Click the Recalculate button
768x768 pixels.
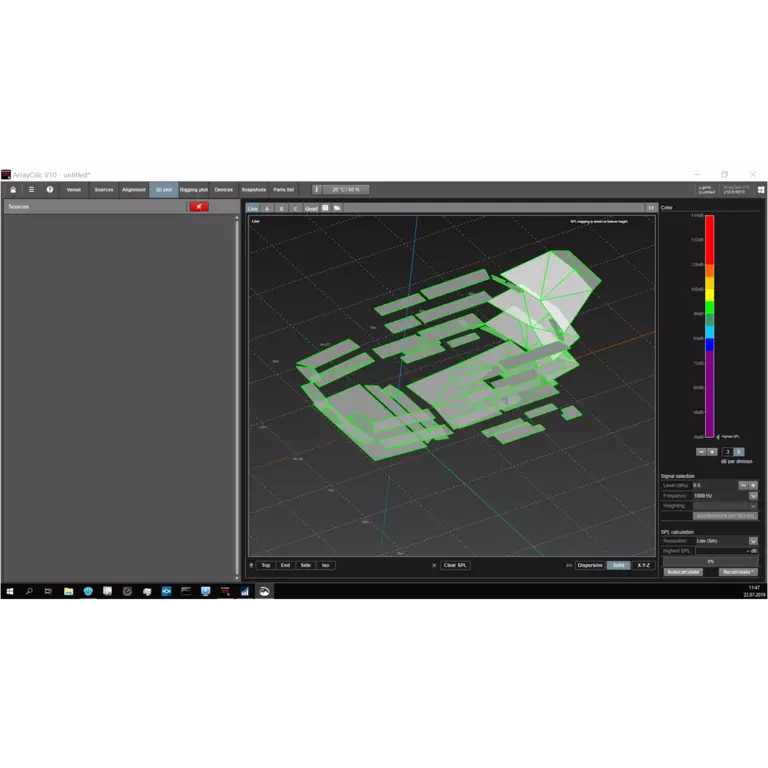[x=738, y=572]
